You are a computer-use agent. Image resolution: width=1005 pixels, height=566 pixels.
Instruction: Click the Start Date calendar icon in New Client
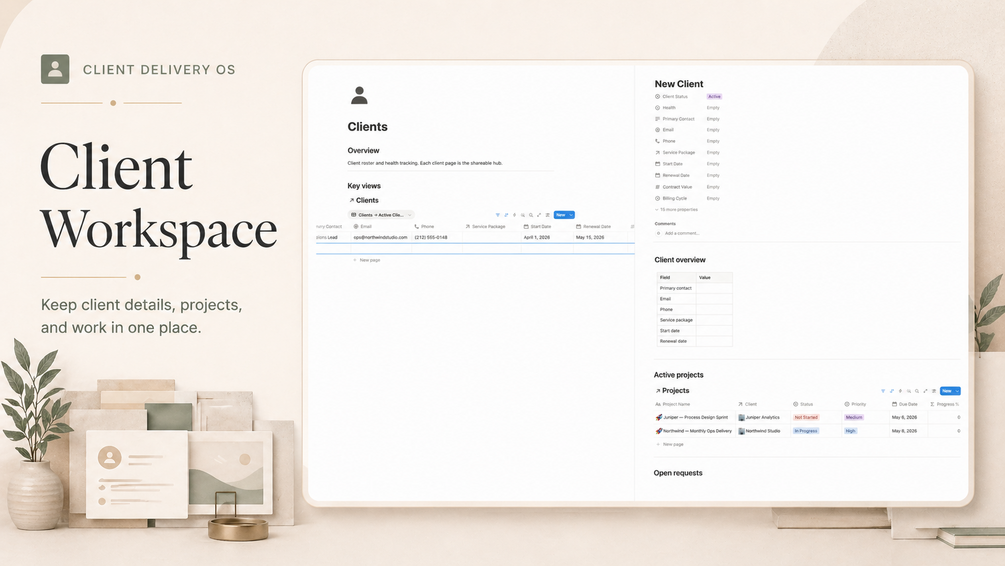point(657,163)
